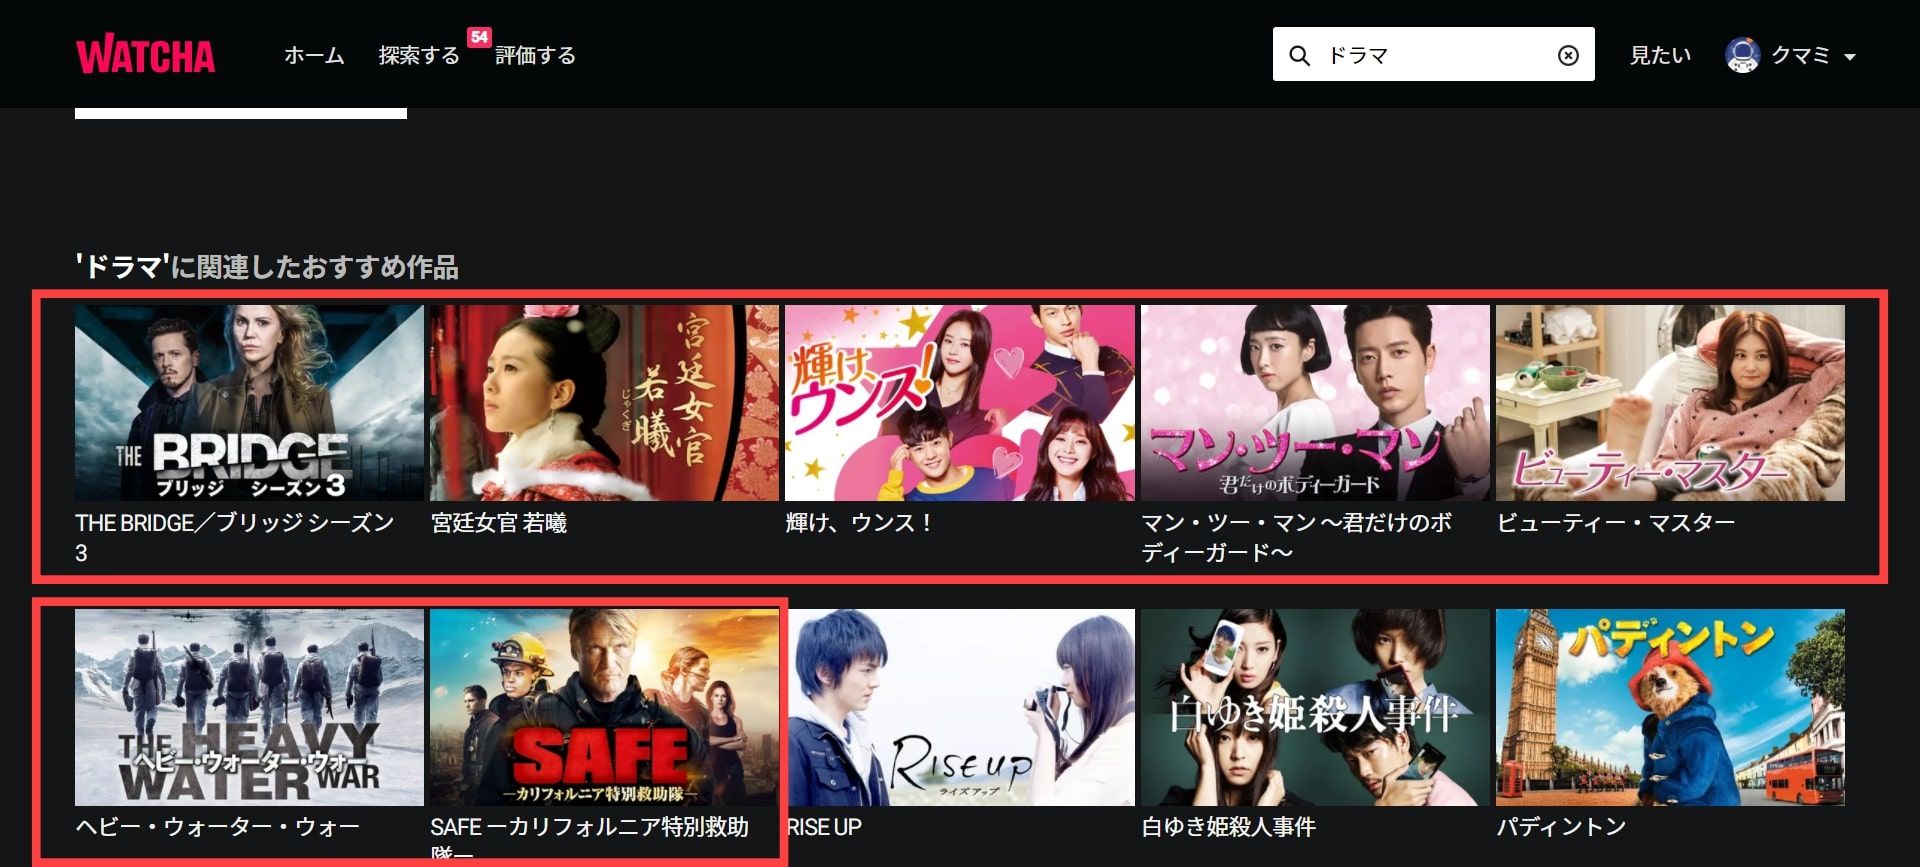Open the ホーム menu item
This screenshot has height=867, width=1920.
pyautogui.click(x=314, y=56)
